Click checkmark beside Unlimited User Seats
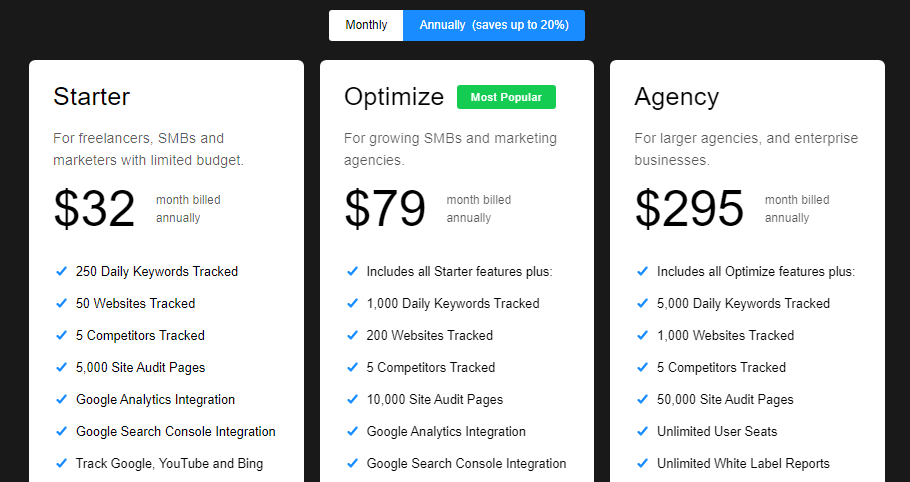910x482 pixels. (x=642, y=432)
